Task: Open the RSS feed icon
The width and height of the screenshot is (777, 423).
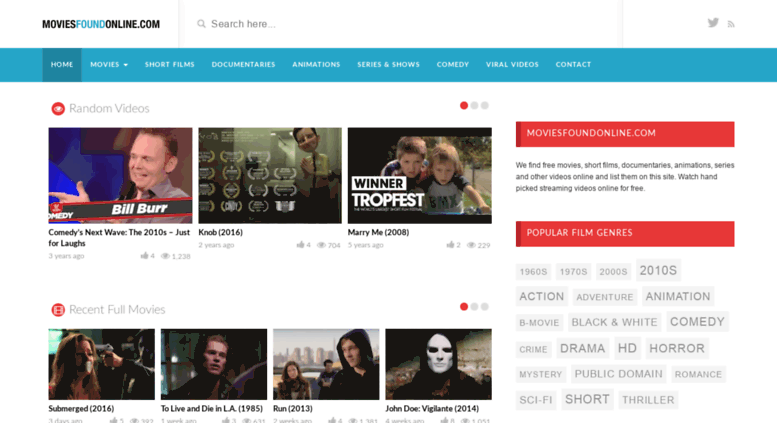Action: 731,24
